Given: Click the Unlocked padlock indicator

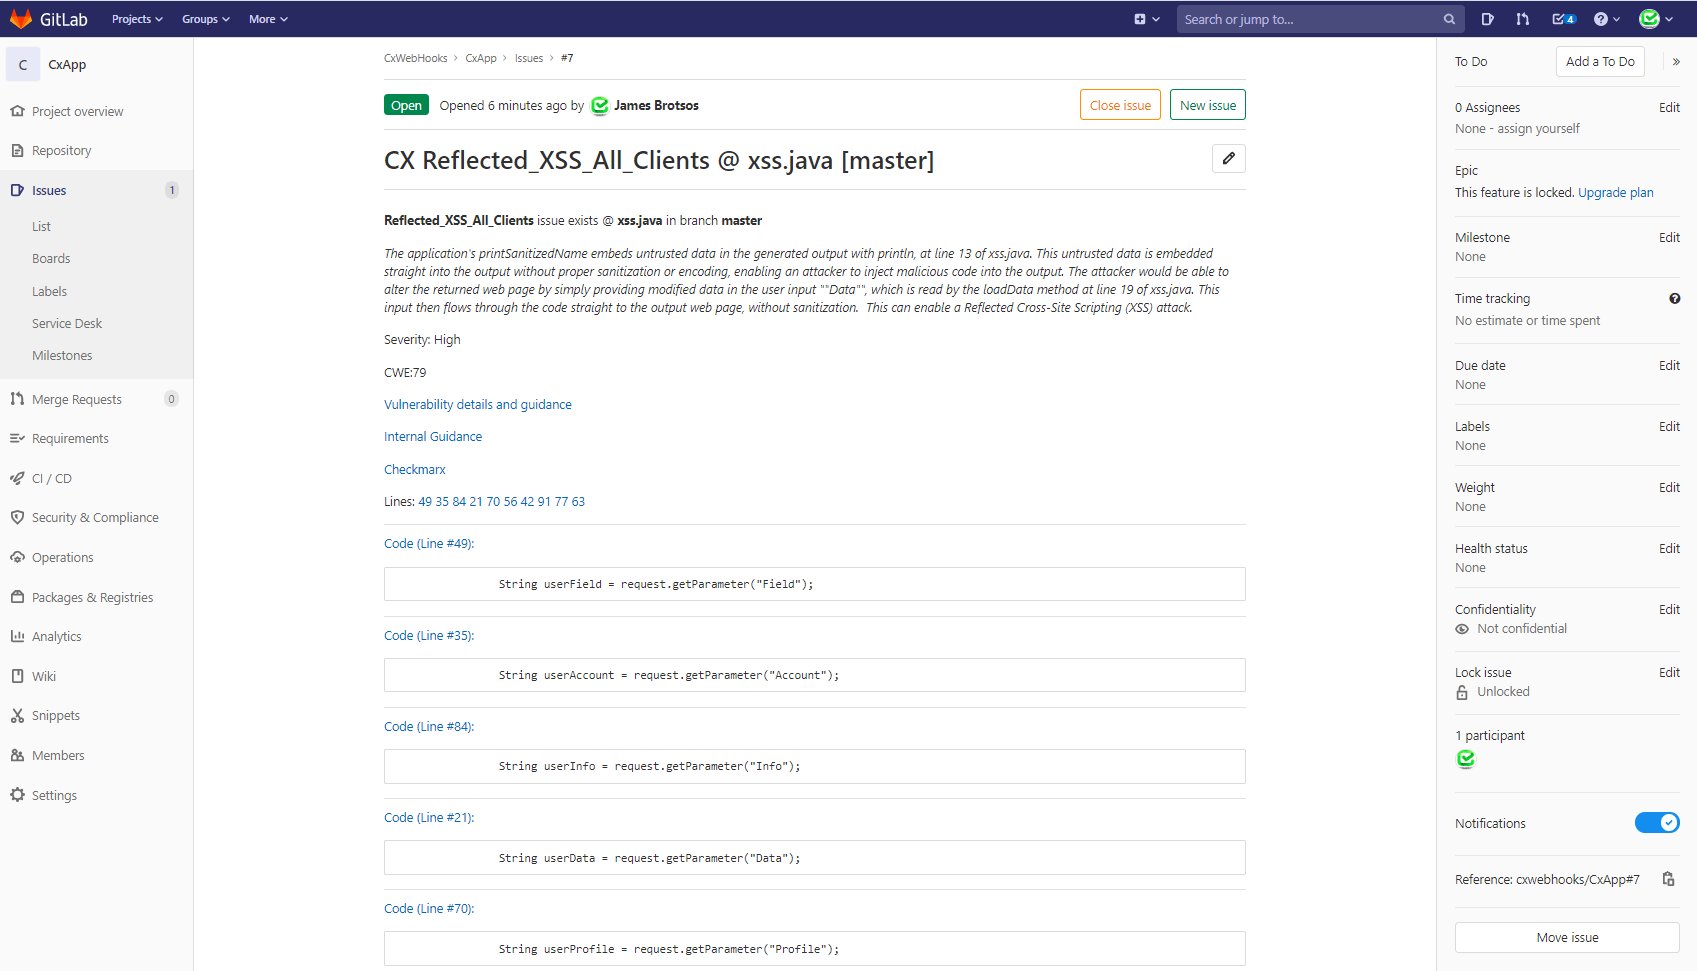Looking at the screenshot, I should coord(1462,691).
